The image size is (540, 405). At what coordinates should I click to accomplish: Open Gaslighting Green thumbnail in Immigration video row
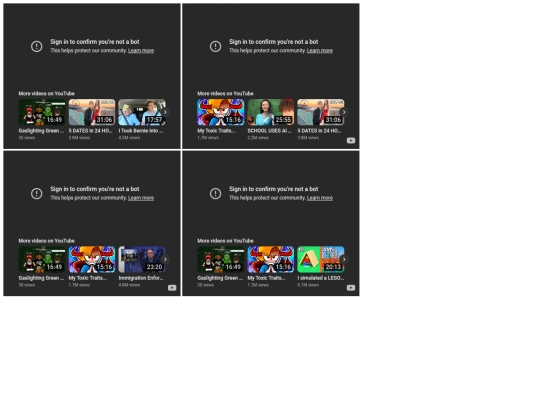(x=42, y=259)
